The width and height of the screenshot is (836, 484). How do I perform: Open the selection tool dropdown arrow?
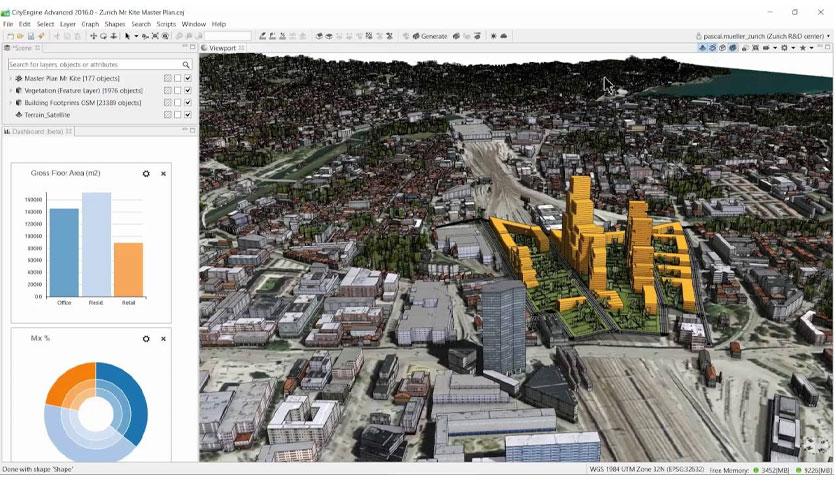pos(136,36)
